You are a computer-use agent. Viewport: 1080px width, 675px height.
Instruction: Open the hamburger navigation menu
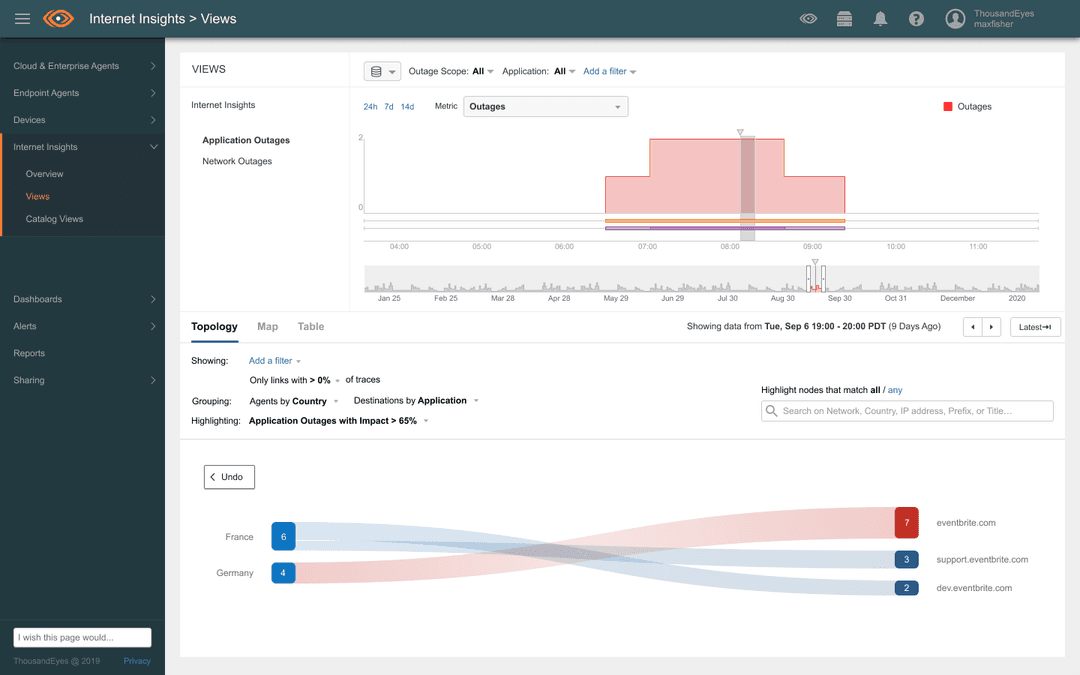[22, 19]
